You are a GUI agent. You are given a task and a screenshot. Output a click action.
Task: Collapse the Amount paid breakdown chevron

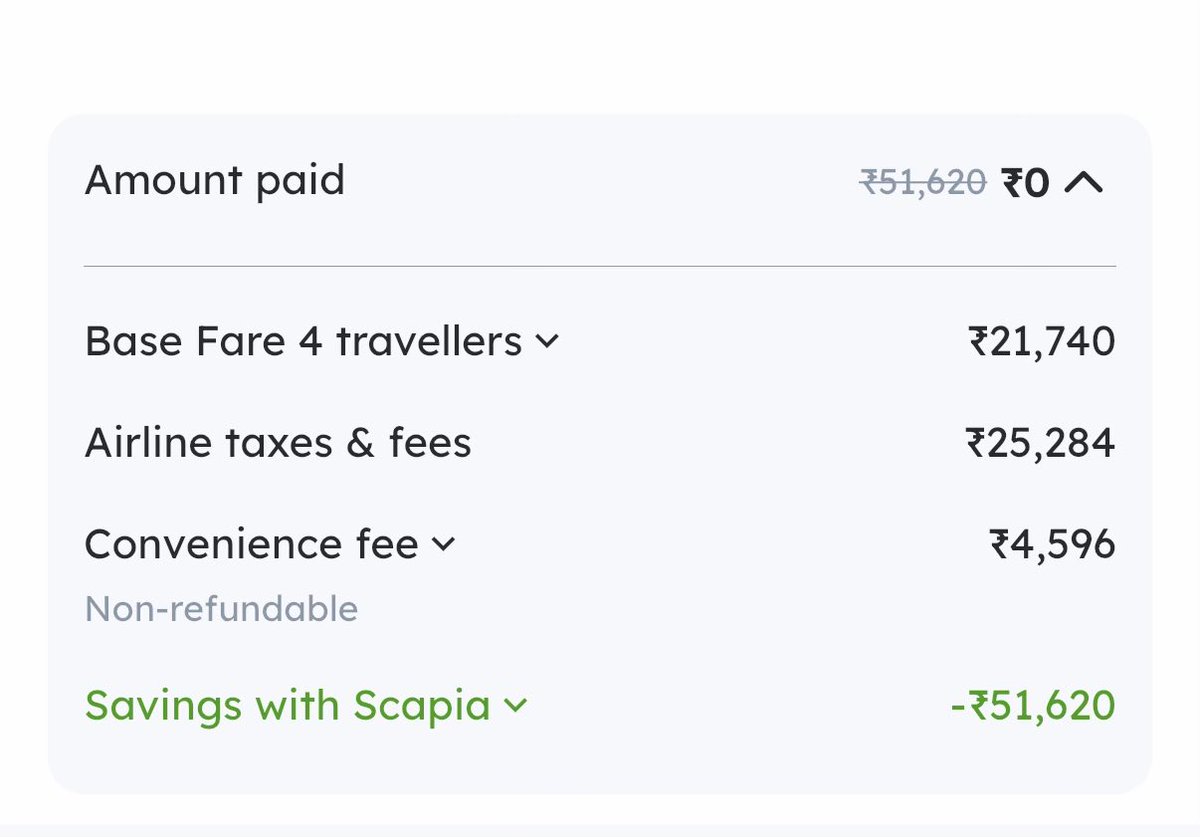[x=1084, y=183]
